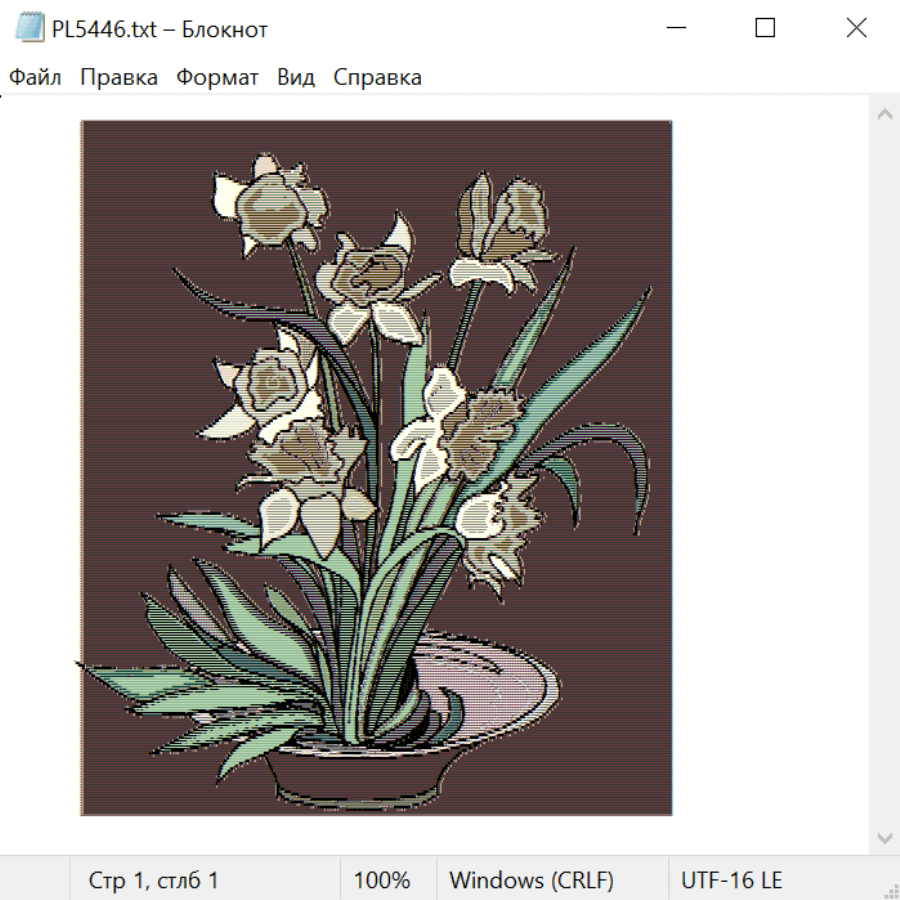The image size is (900, 900).
Task: Click the Windows (CRLF) status field
Action: tap(531, 879)
